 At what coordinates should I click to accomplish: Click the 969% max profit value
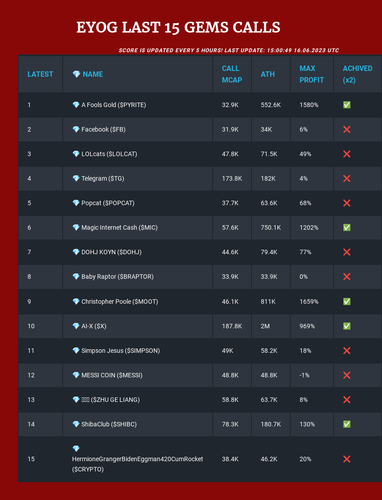tap(307, 326)
